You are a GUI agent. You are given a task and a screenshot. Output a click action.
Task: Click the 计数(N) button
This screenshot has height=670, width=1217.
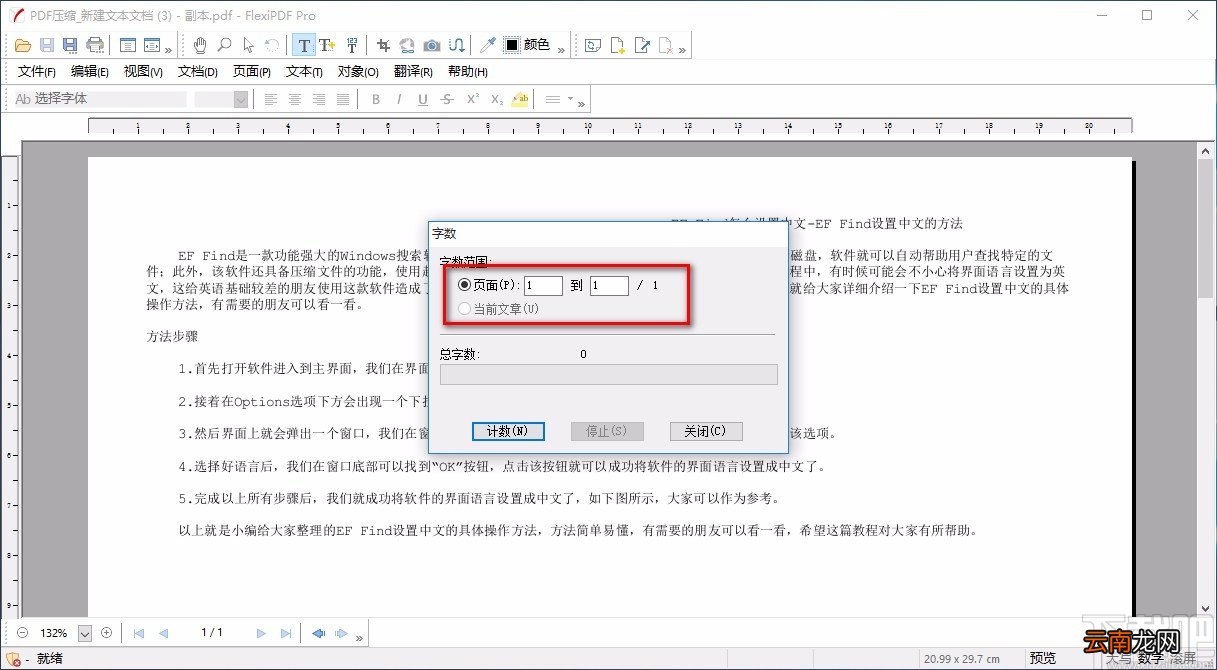[508, 431]
